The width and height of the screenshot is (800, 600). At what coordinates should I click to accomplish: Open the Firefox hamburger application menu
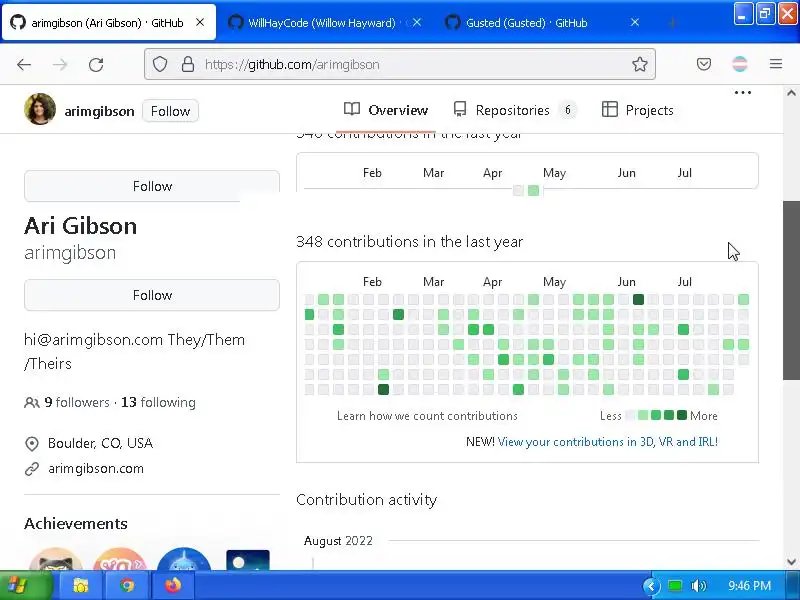[776, 64]
